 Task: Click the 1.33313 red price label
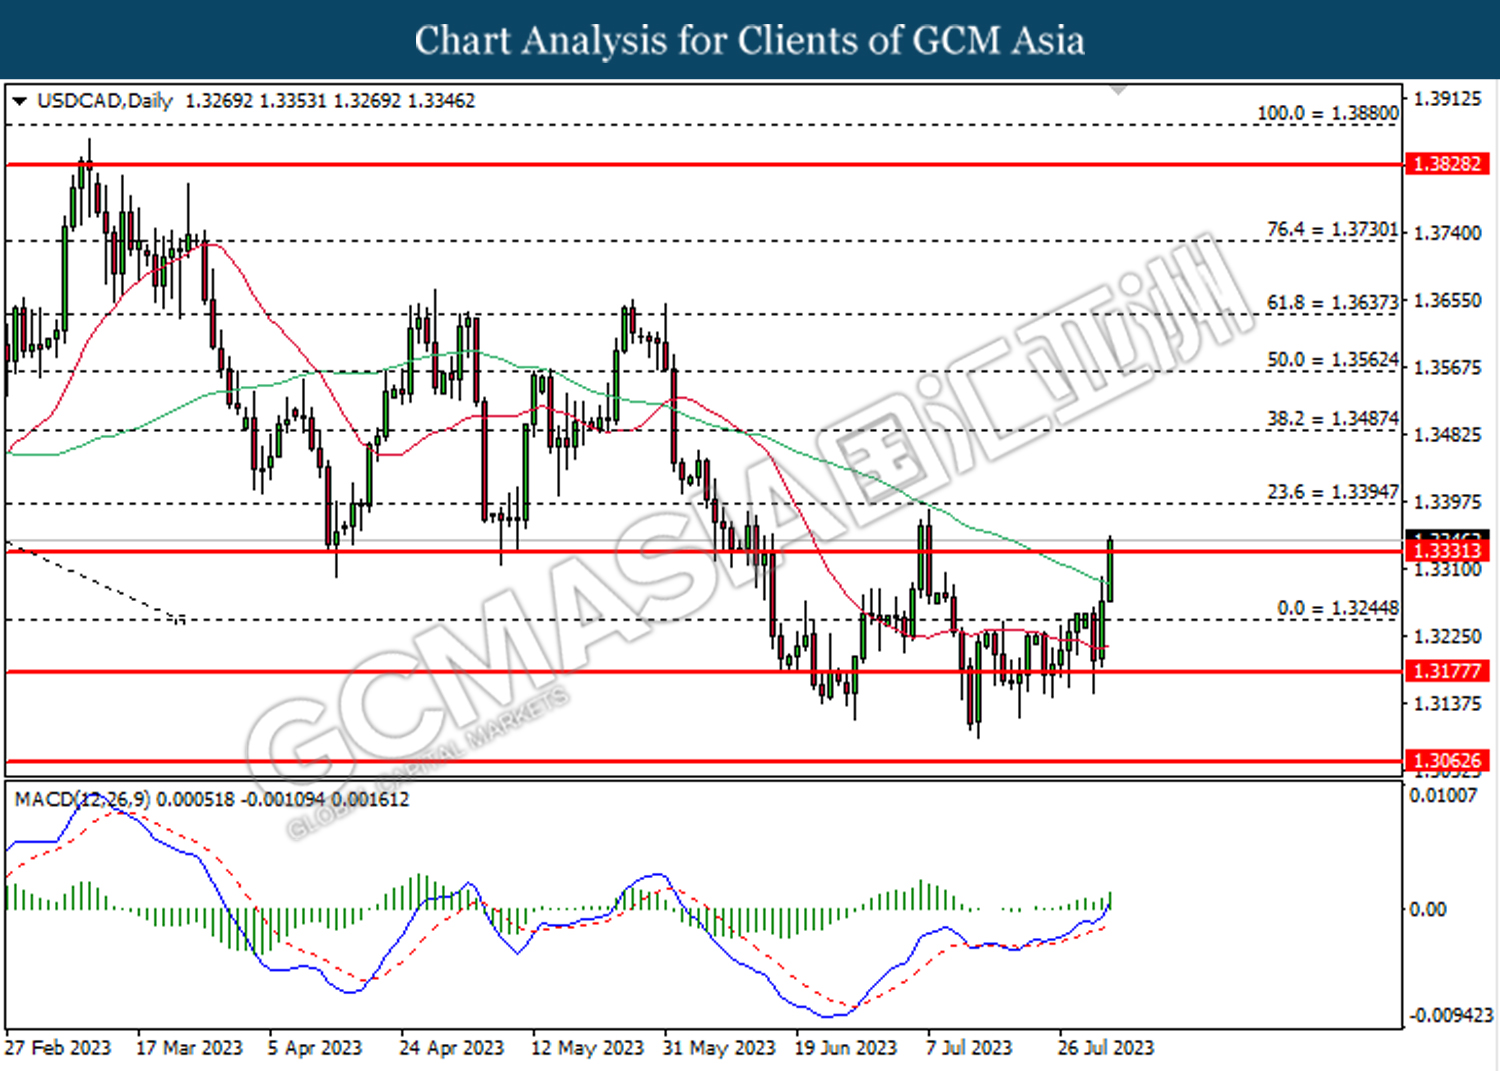coord(1447,551)
